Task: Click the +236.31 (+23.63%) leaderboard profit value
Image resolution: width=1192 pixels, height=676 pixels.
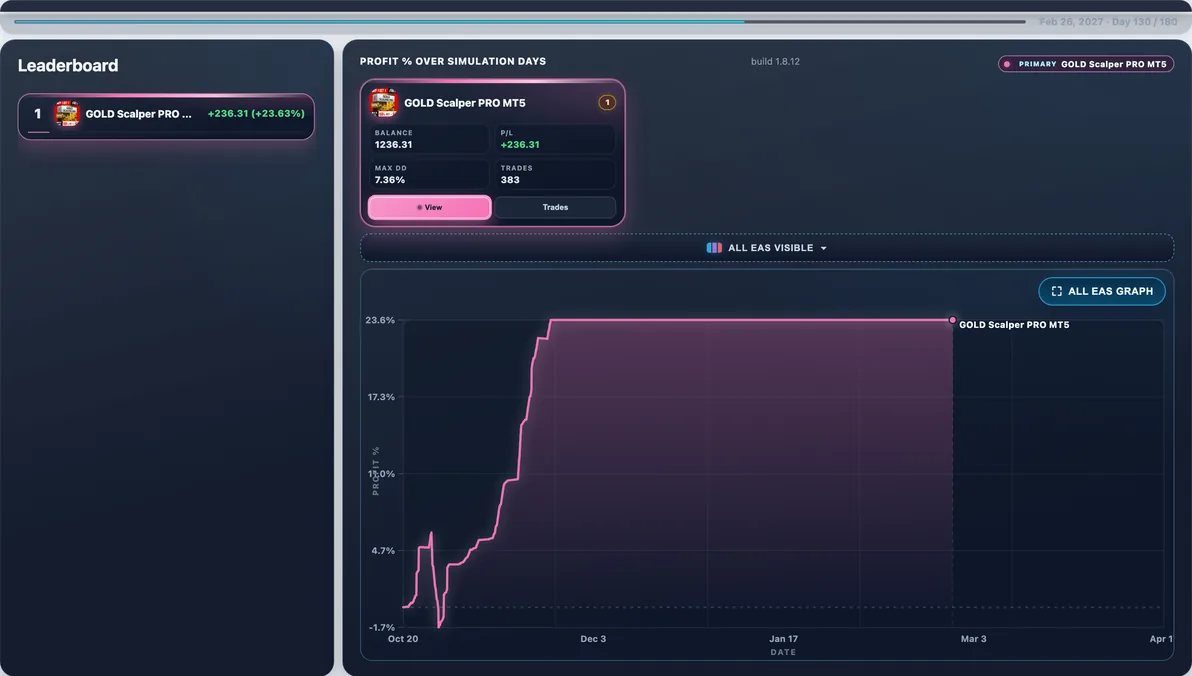Action: 255,113
